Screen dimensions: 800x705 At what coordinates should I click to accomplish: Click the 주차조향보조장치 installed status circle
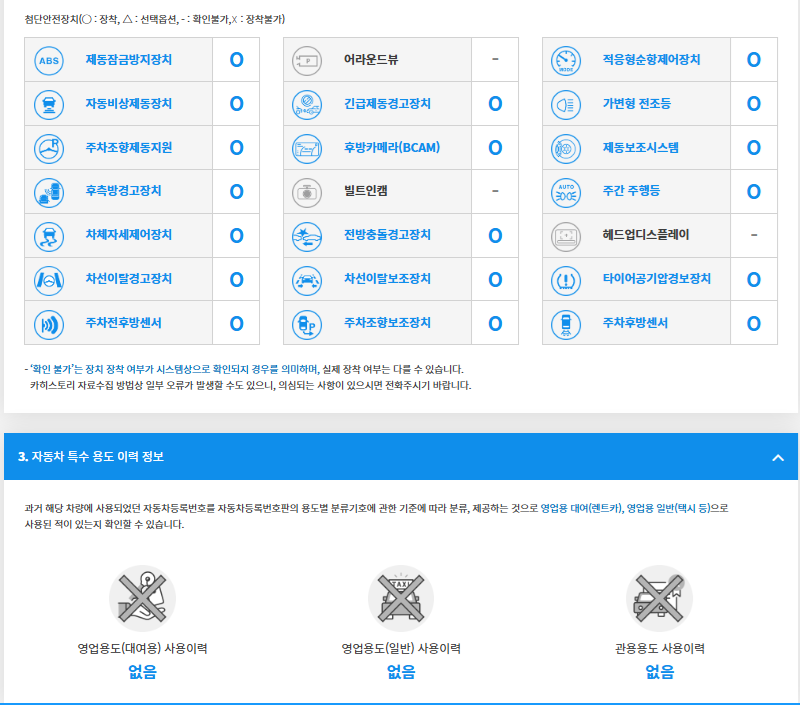(x=495, y=323)
